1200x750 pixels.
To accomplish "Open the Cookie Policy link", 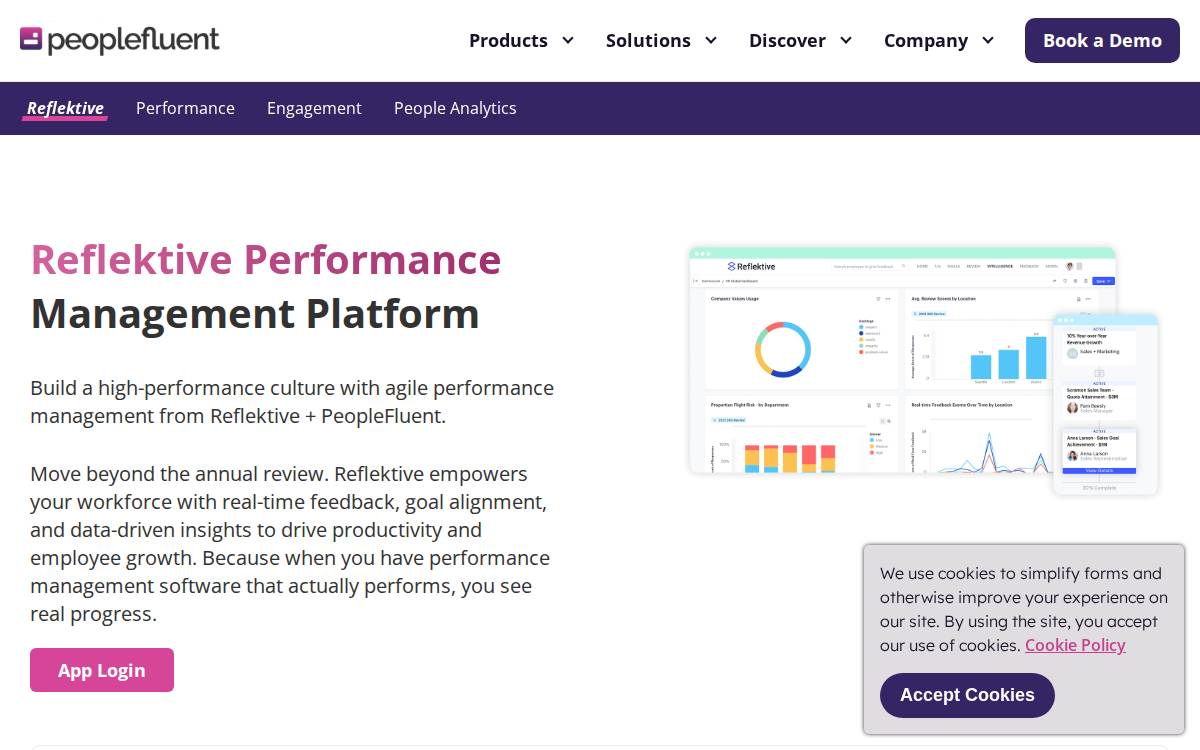I will 1075,645.
